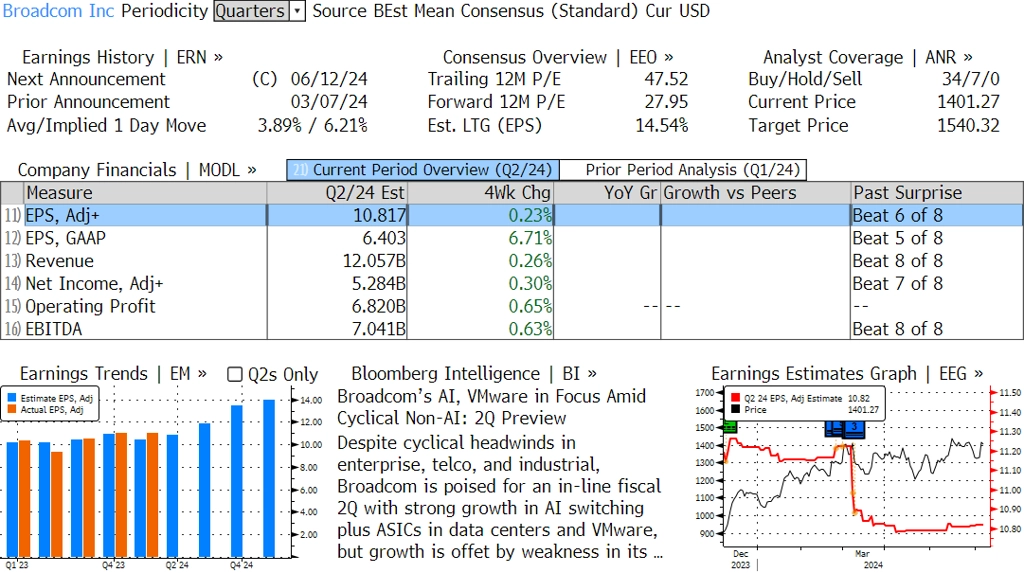Toggle the Q2s Only checkbox
The width and height of the screenshot is (1024, 573).
point(234,374)
